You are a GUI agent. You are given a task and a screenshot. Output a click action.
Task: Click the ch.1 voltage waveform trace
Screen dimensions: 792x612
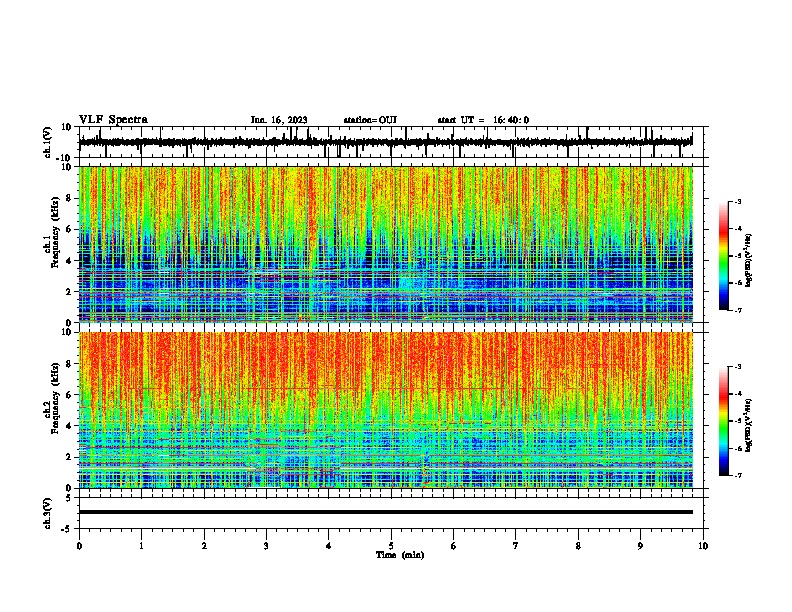[385, 142]
